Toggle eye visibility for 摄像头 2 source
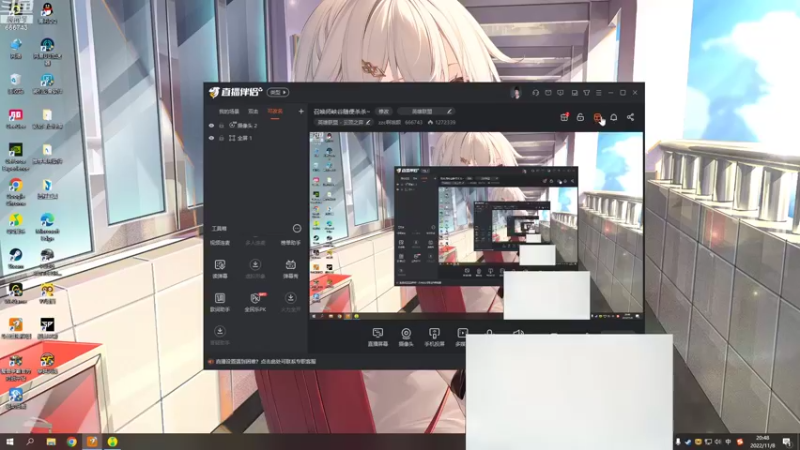800x450 pixels. click(x=211, y=126)
